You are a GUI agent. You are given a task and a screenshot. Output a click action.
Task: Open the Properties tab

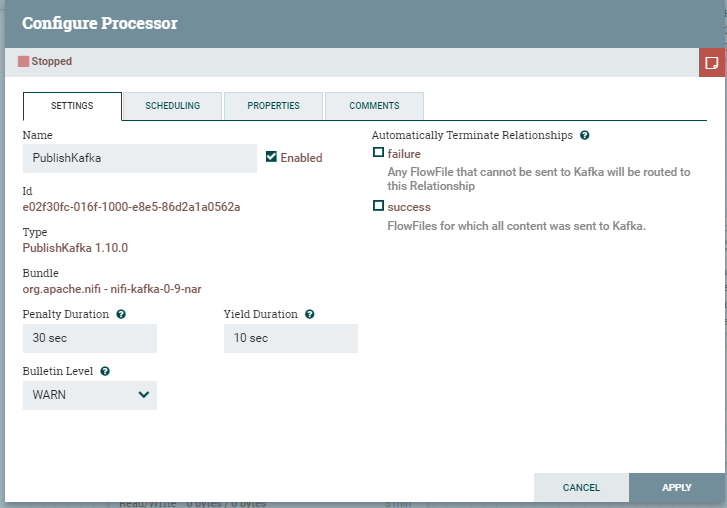point(273,106)
